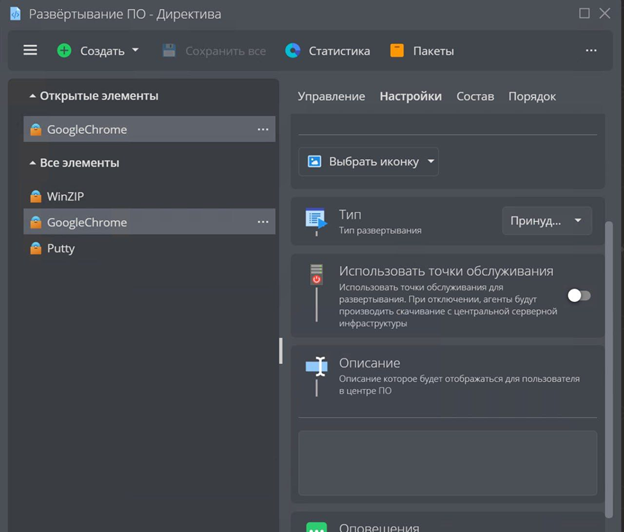624x532 pixels.
Task: Open the hamburger menu
Action: 30,51
